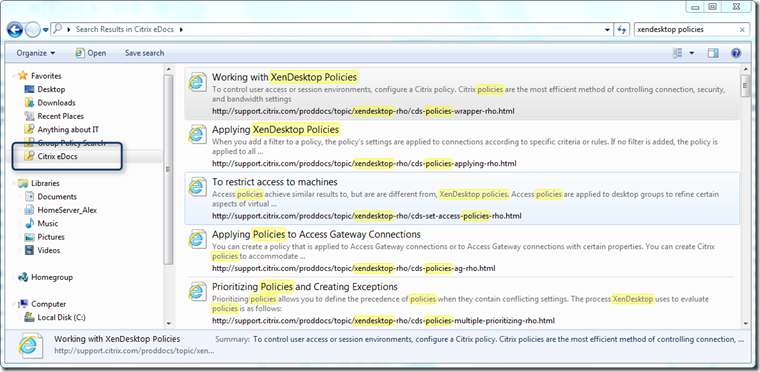Click the Change your view icon
Viewport: 760px width, 372px height.
coord(678,53)
